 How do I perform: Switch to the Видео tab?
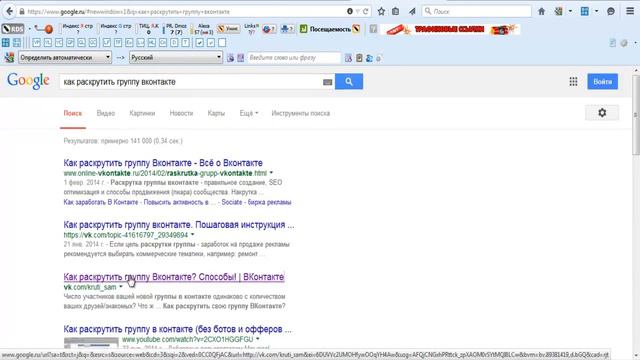tap(106, 113)
